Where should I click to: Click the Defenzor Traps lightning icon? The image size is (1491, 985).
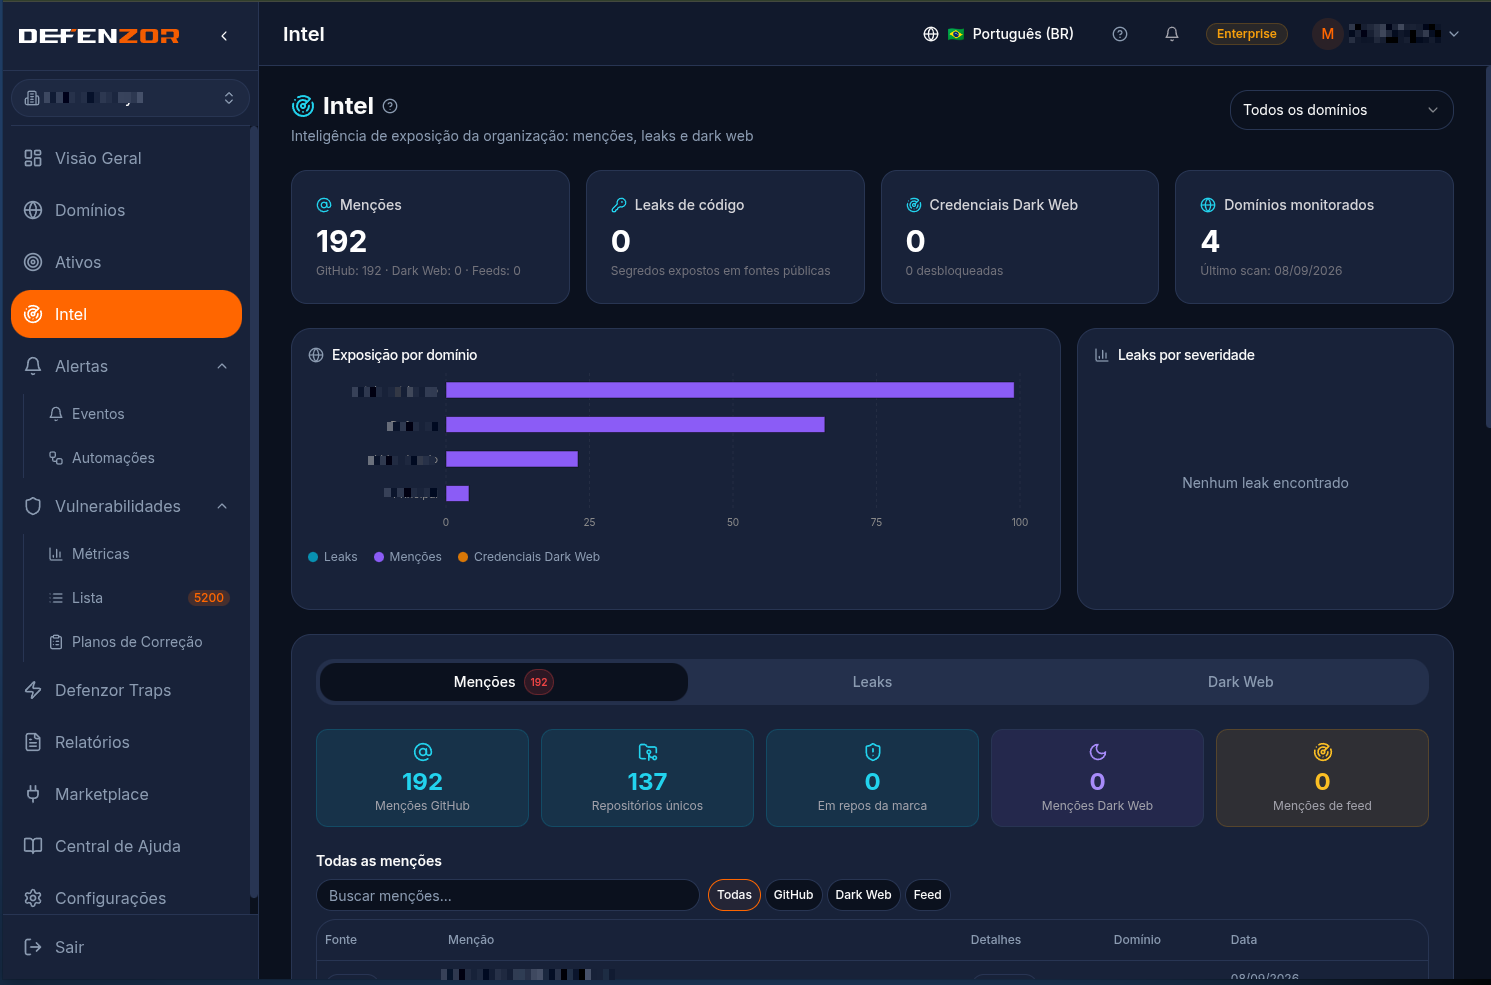pyautogui.click(x=33, y=690)
